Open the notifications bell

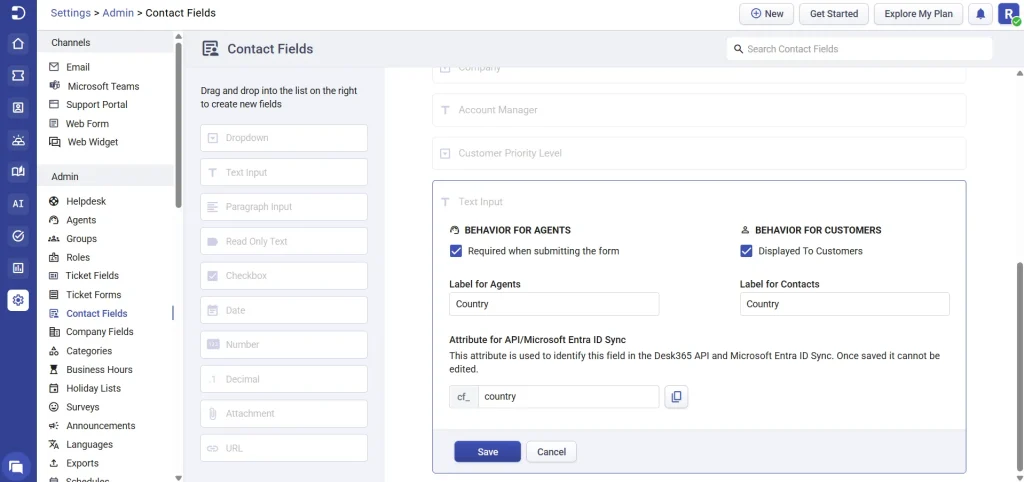(x=980, y=14)
